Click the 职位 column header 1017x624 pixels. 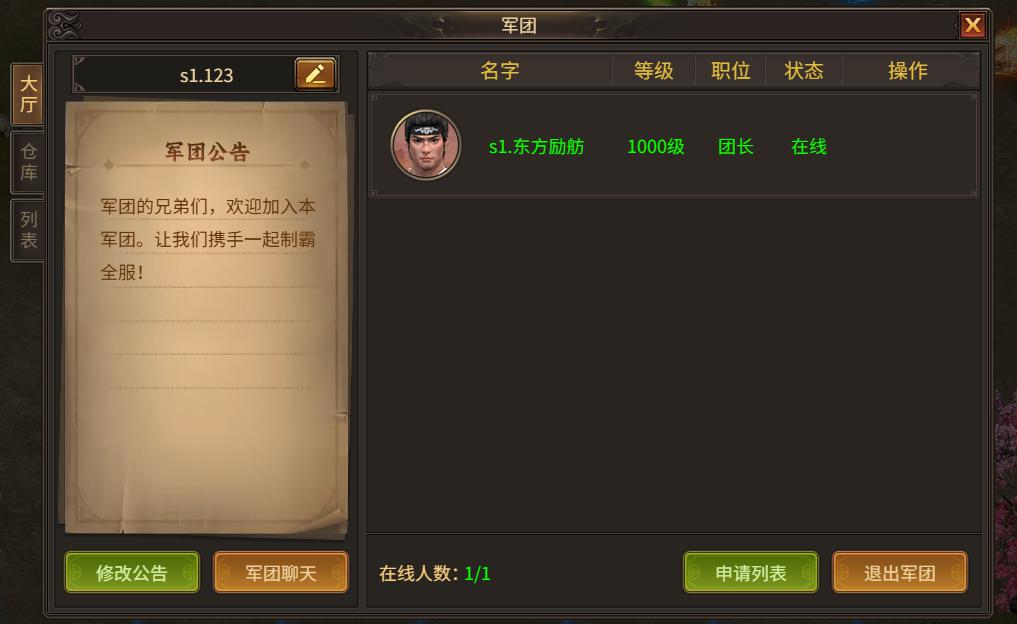pos(730,70)
